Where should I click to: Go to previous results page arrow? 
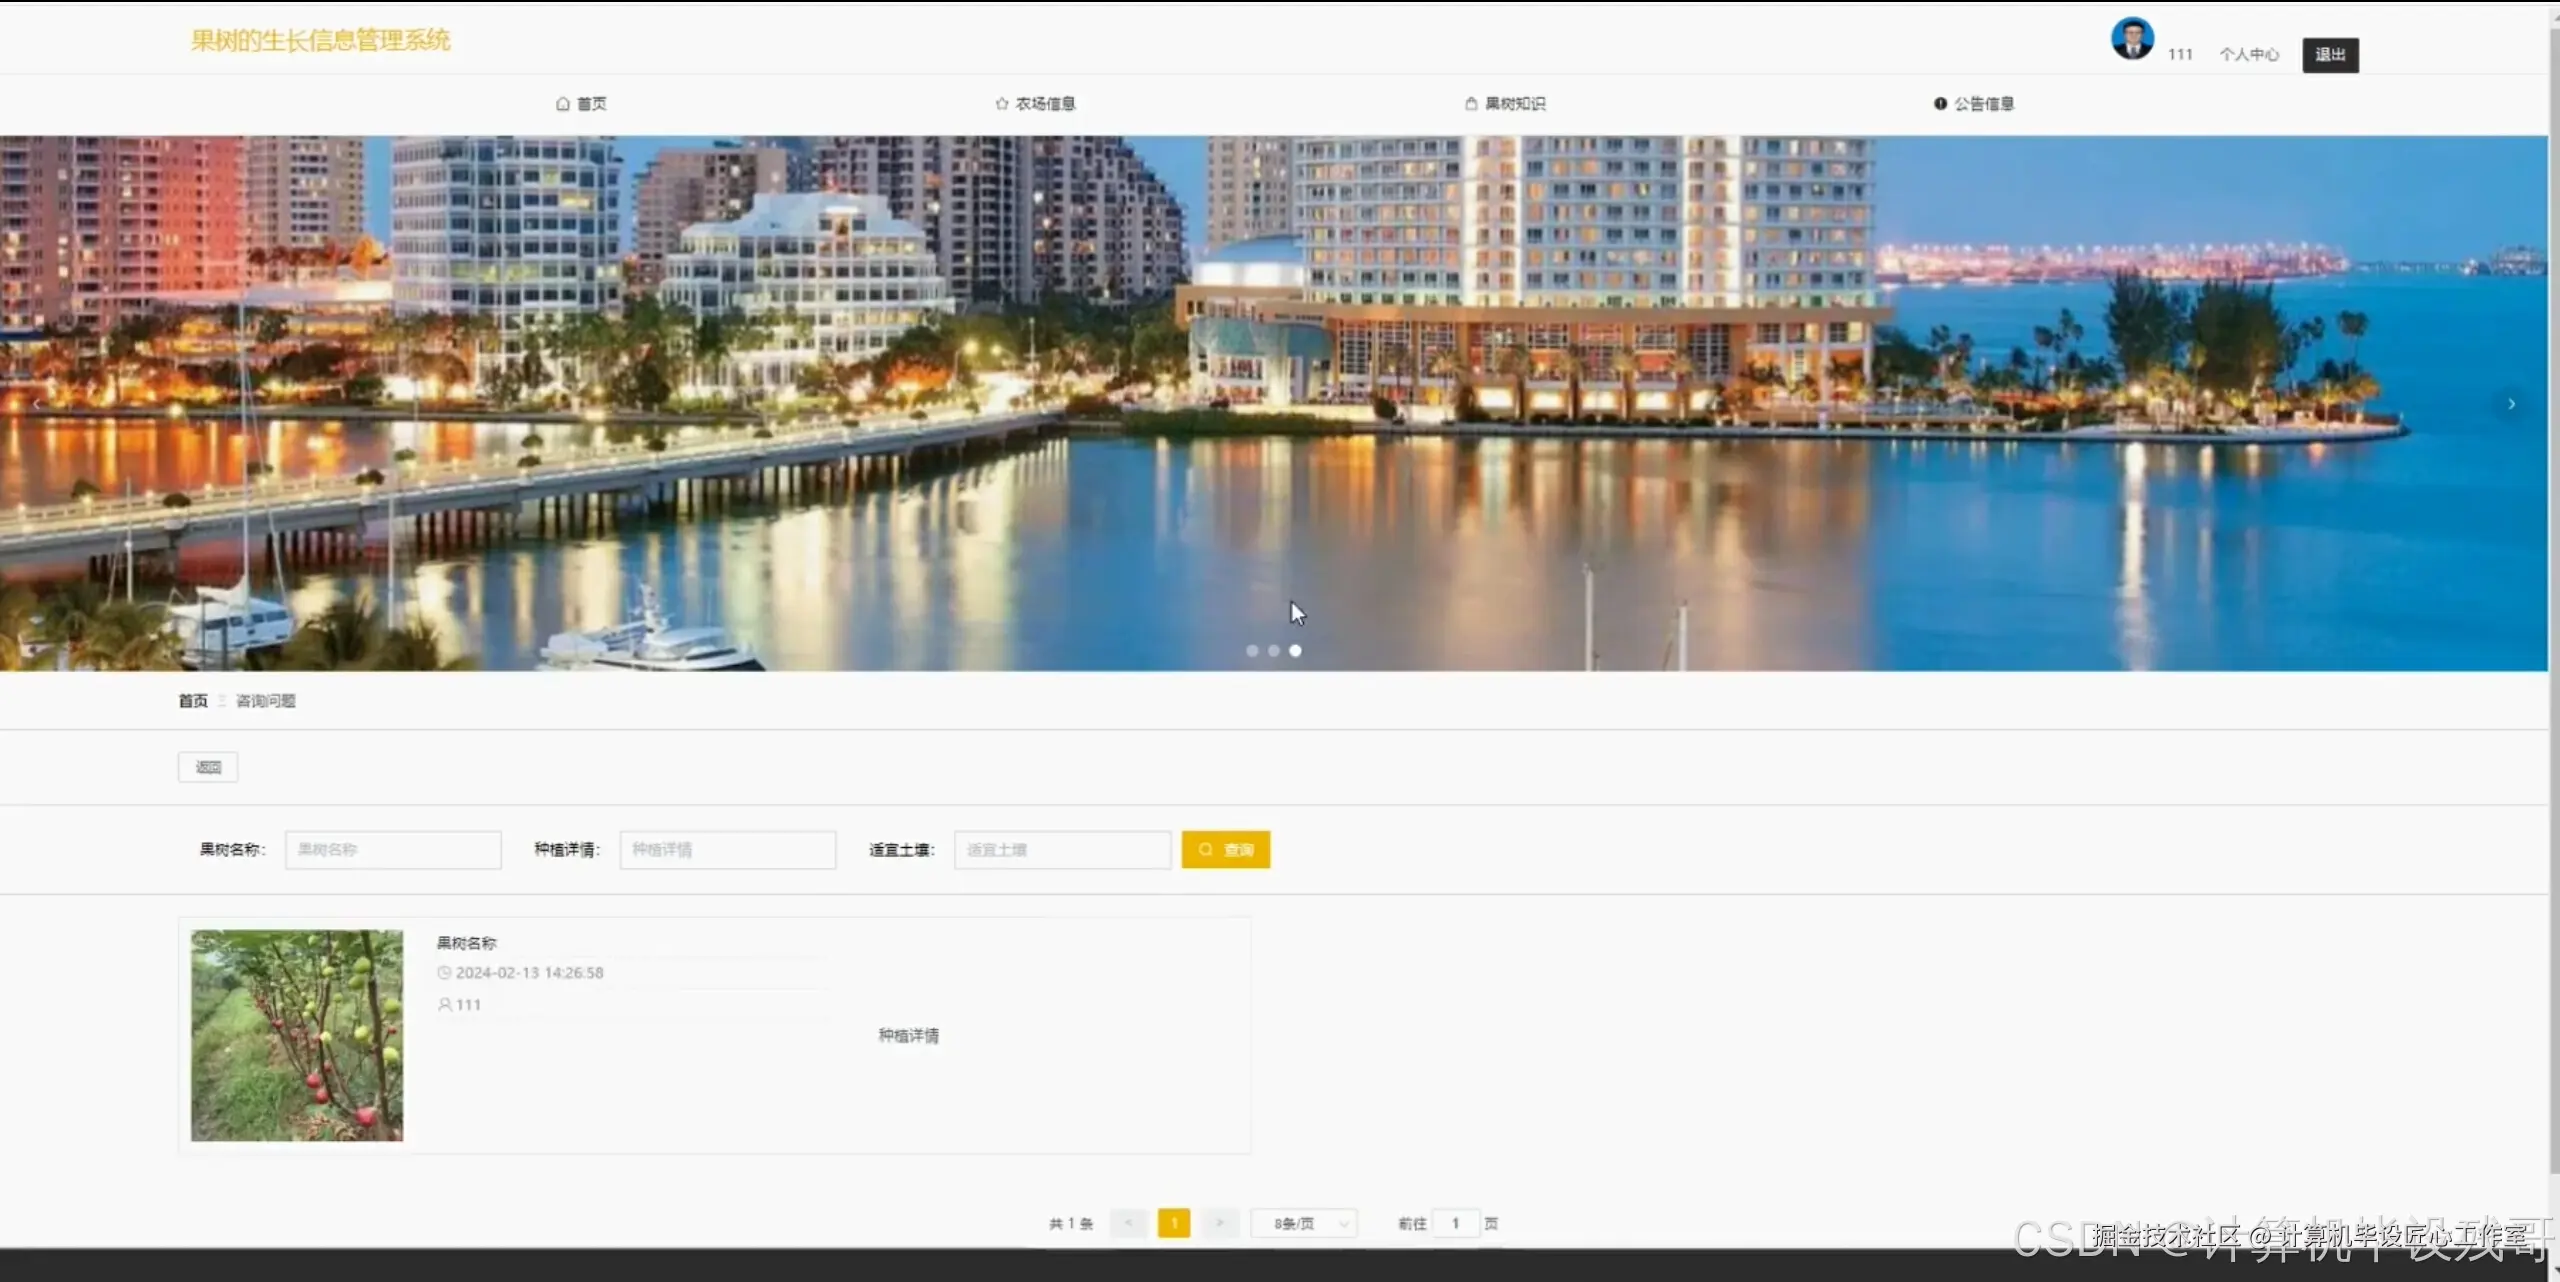point(1128,1223)
